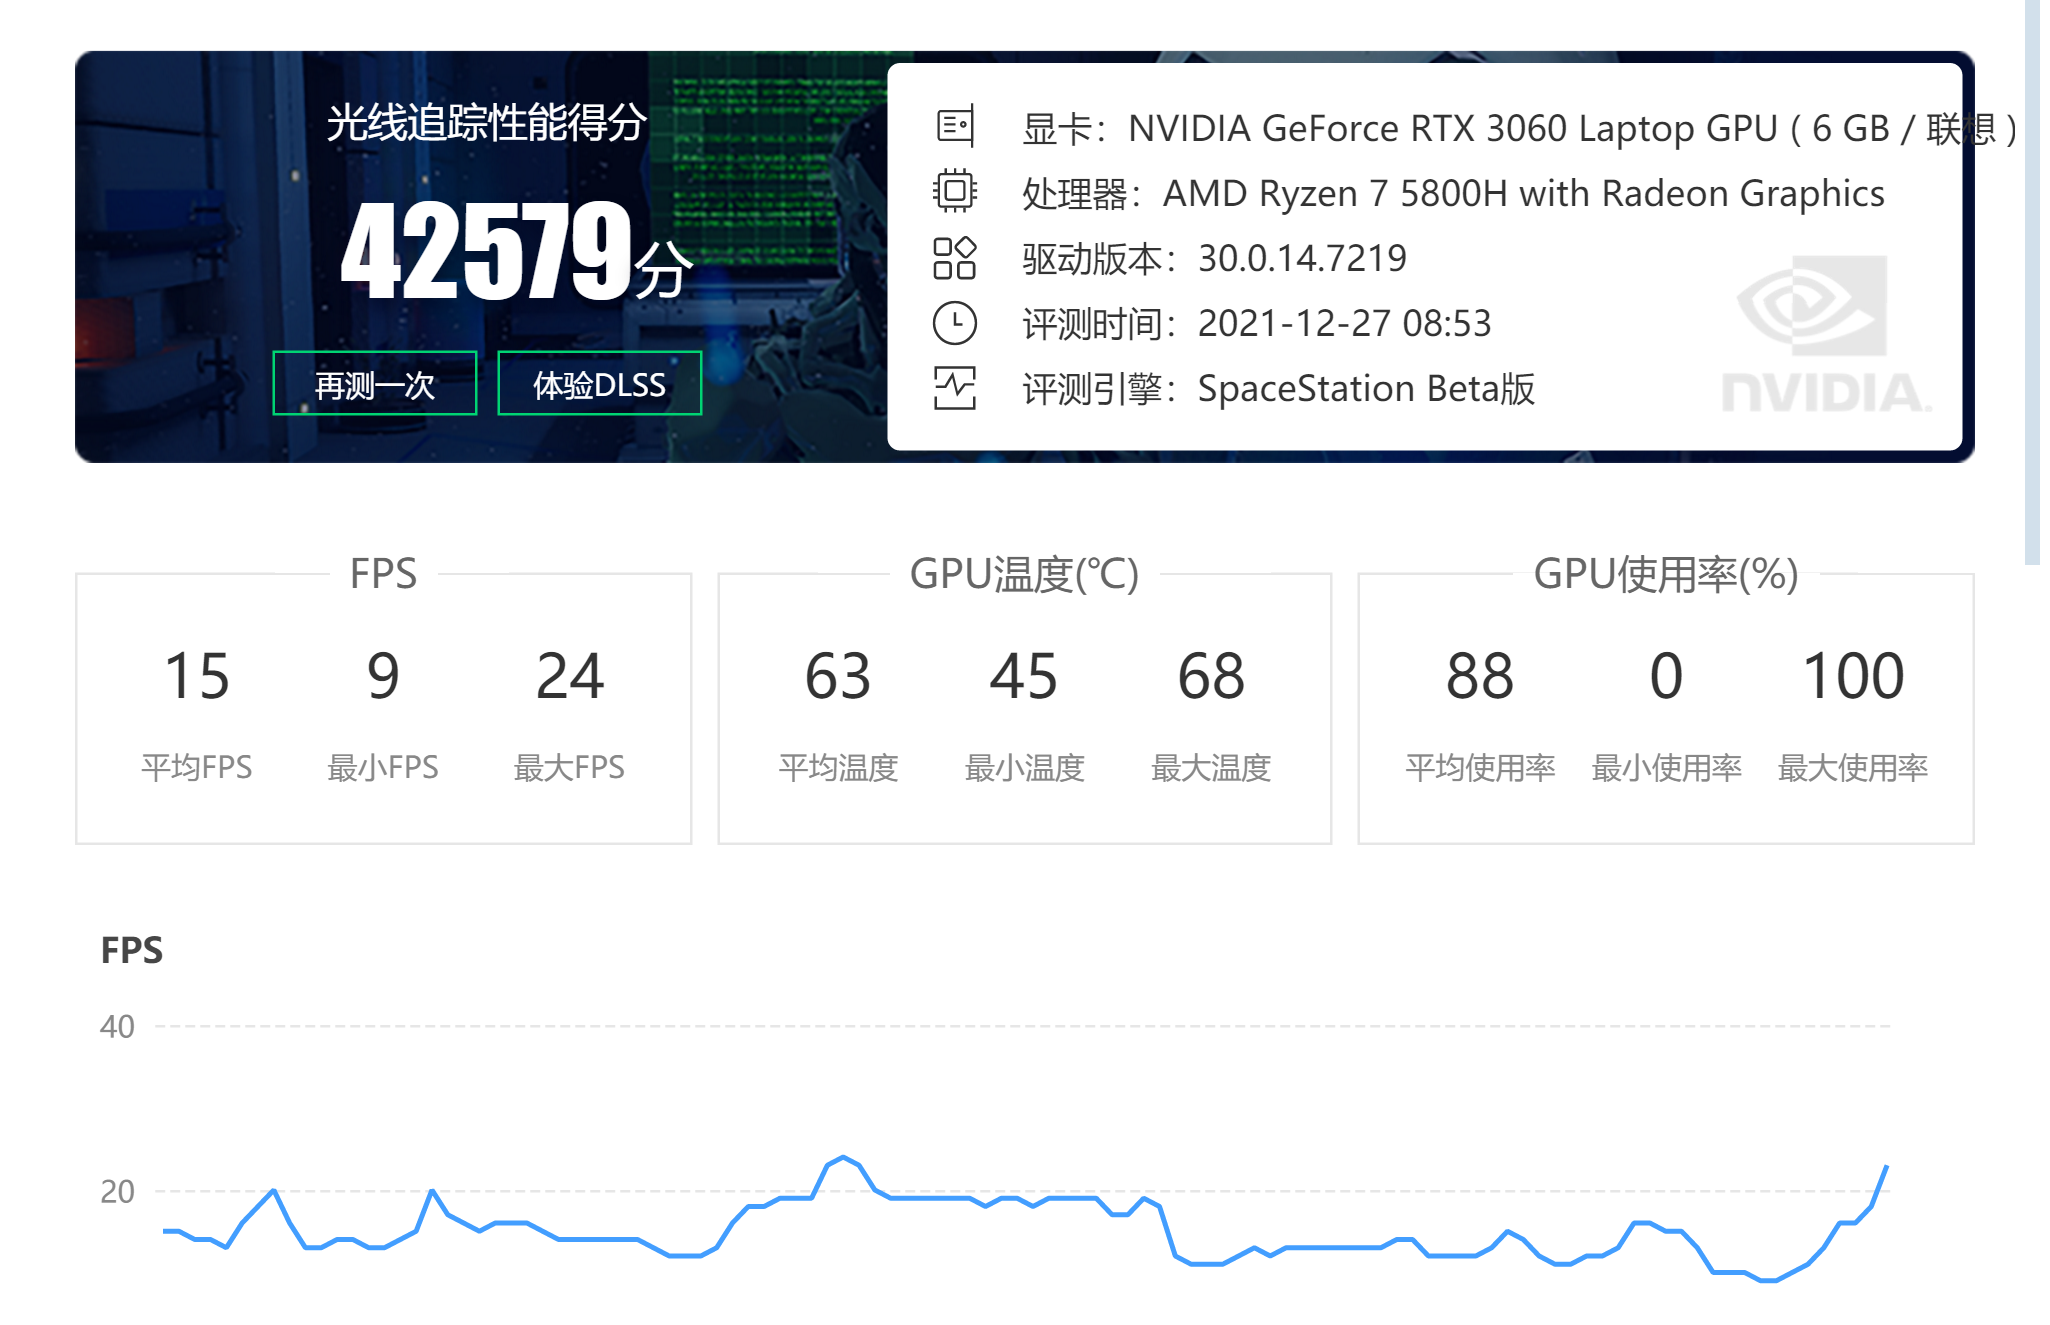Click the 最小FPS label
The width and height of the screenshot is (2050, 1325).
point(383,767)
